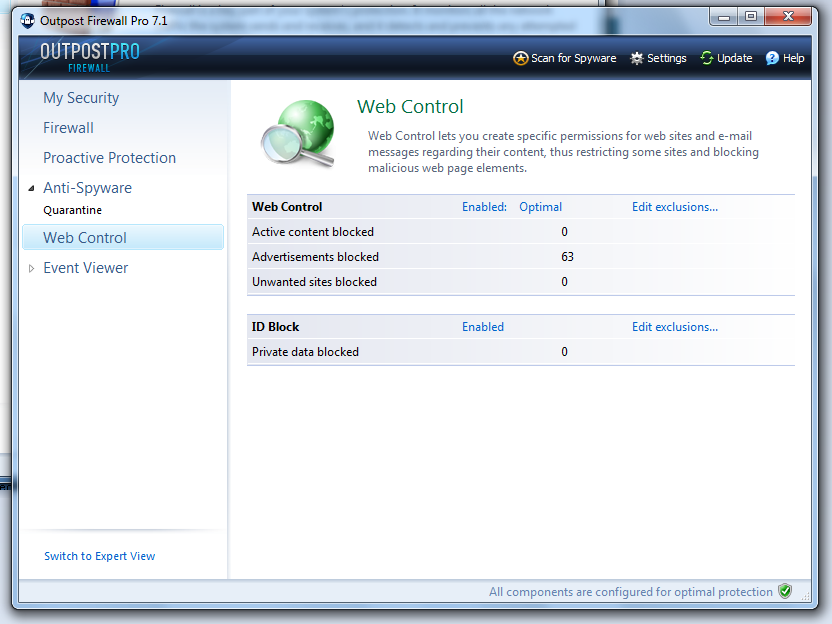832x624 pixels.
Task: Click the optimal protection status message
Action: (x=630, y=592)
